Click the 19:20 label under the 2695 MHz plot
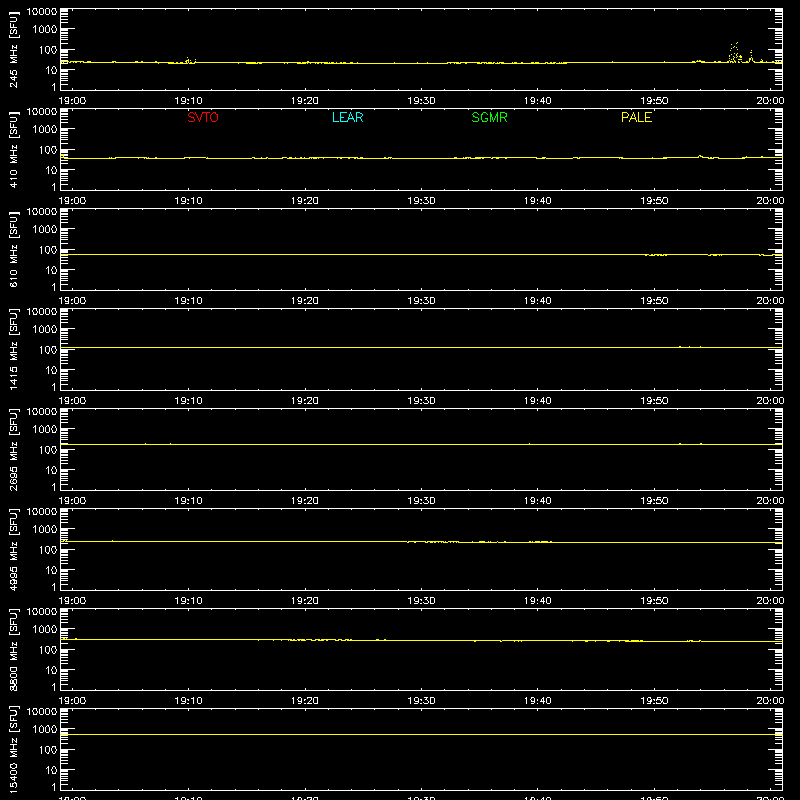This screenshot has width=800, height=800. click(x=305, y=501)
